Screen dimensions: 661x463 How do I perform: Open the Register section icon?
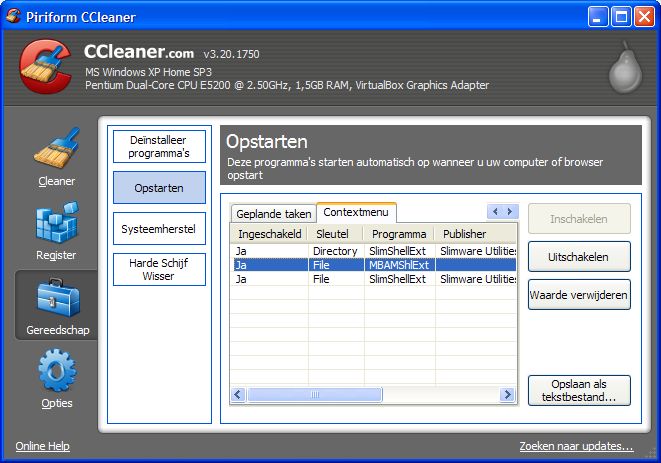[56, 225]
